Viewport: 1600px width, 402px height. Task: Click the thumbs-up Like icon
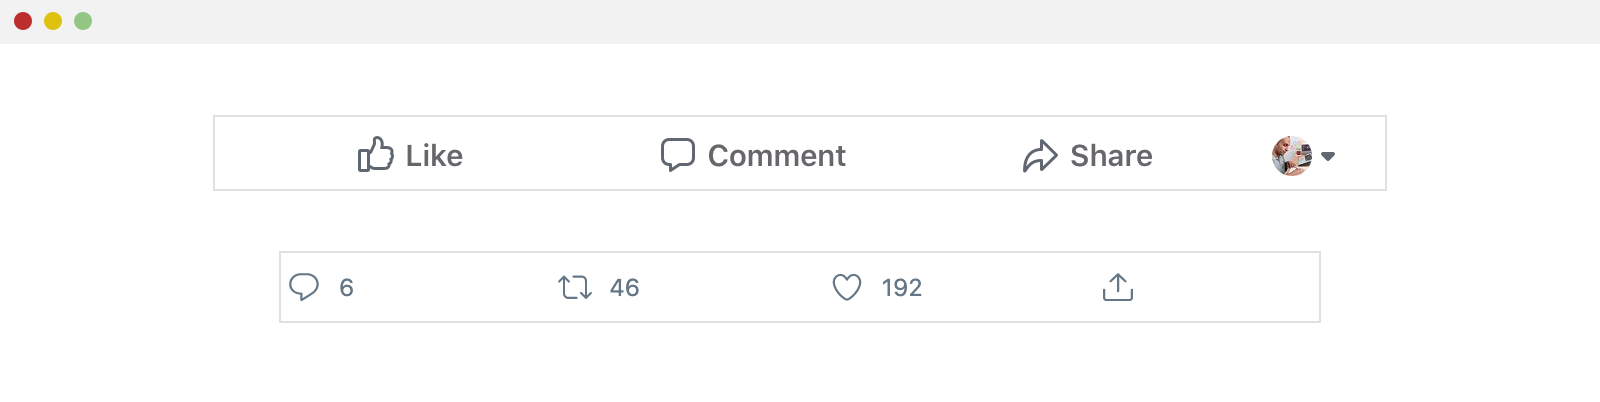pos(376,154)
